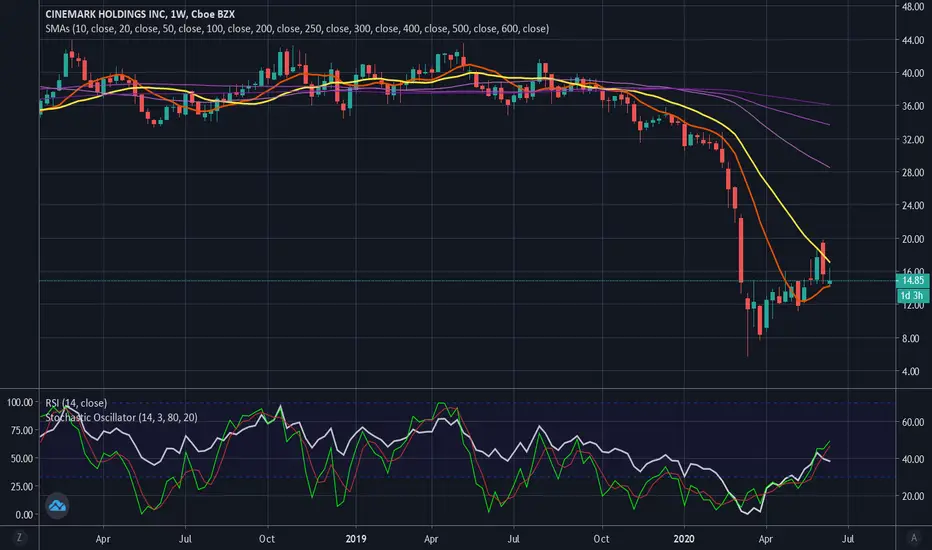Select the RSI (14, close) legend
This screenshot has height=550, width=932.
(x=76, y=403)
